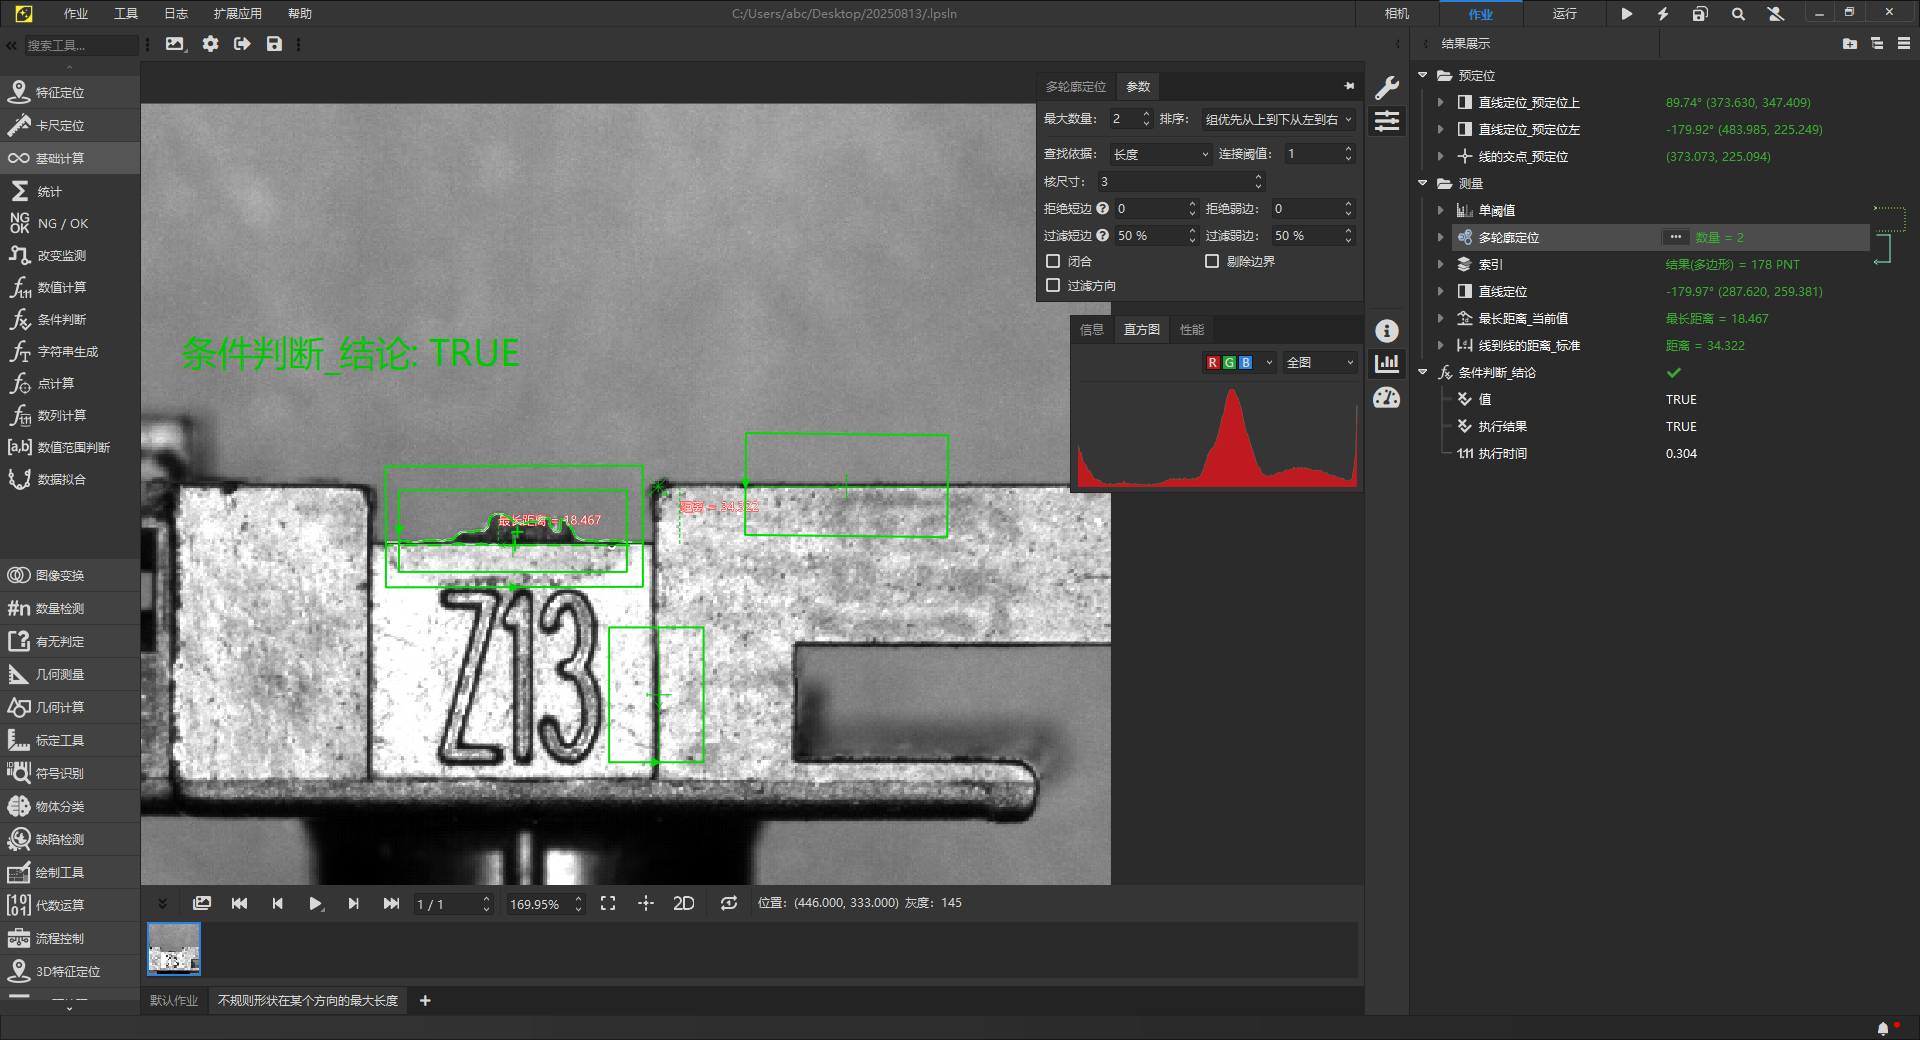Screen dimensions: 1920x1040
Task: Select the 缺陷检测 tool category
Action: pyautogui.click(x=60, y=840)
